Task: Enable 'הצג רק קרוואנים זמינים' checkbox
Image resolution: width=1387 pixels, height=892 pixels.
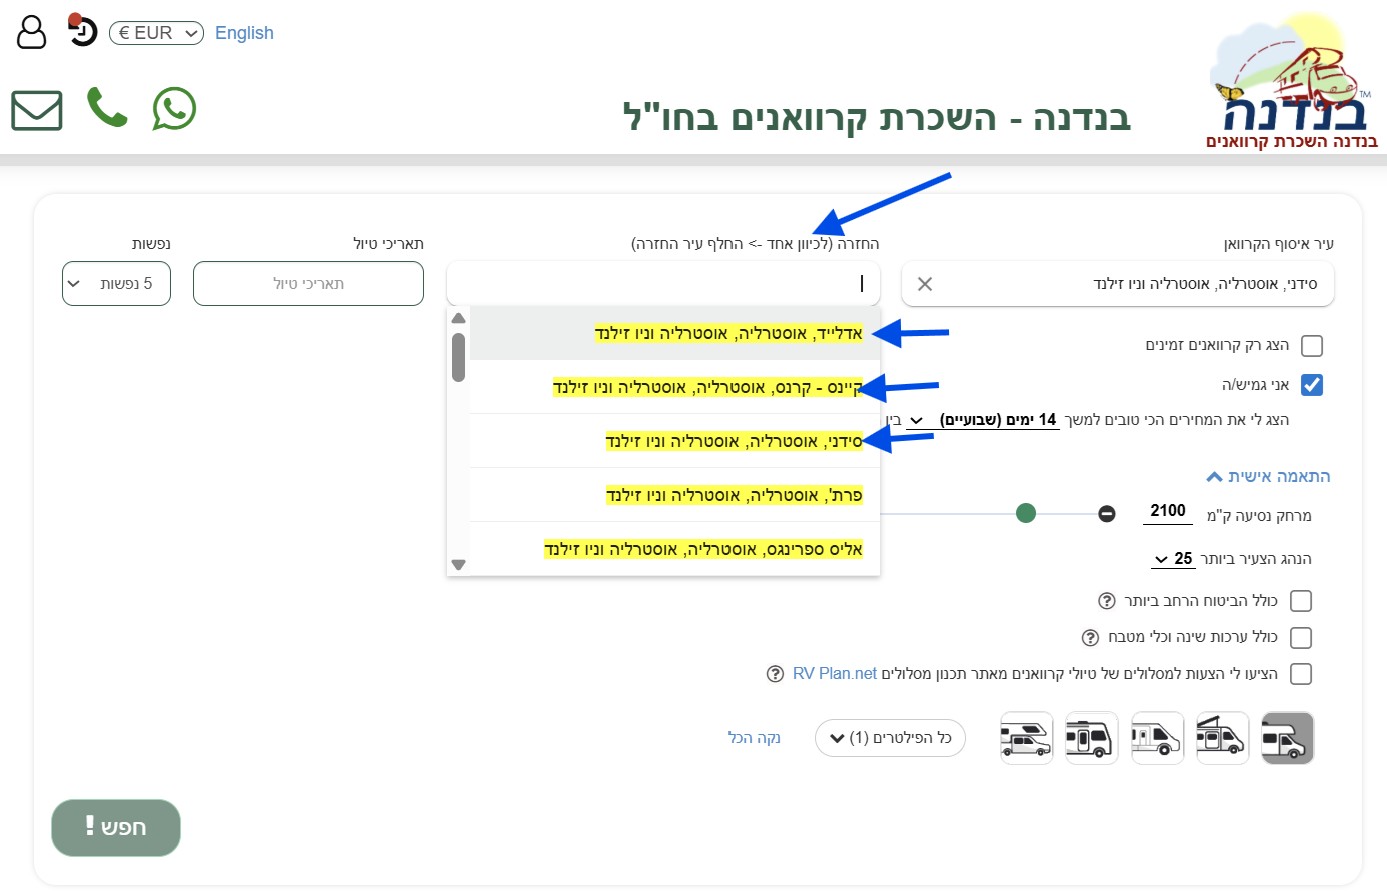Action: click(x=1312, y=346)
